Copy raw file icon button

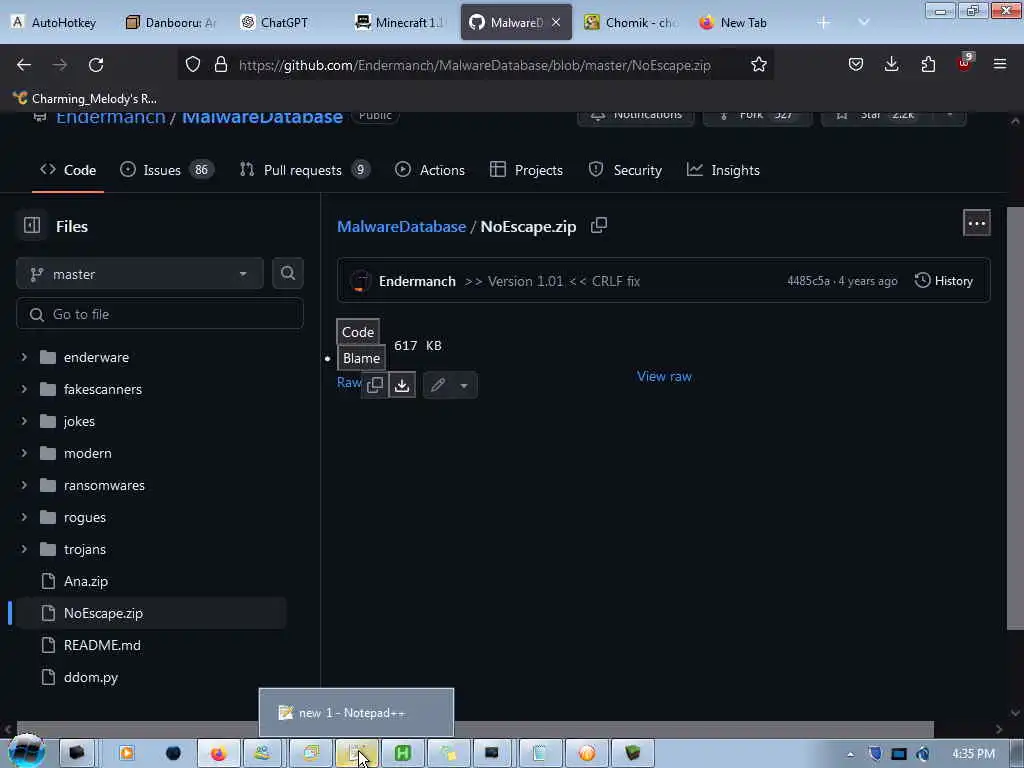pyautogui.click(x=375, y=385)
